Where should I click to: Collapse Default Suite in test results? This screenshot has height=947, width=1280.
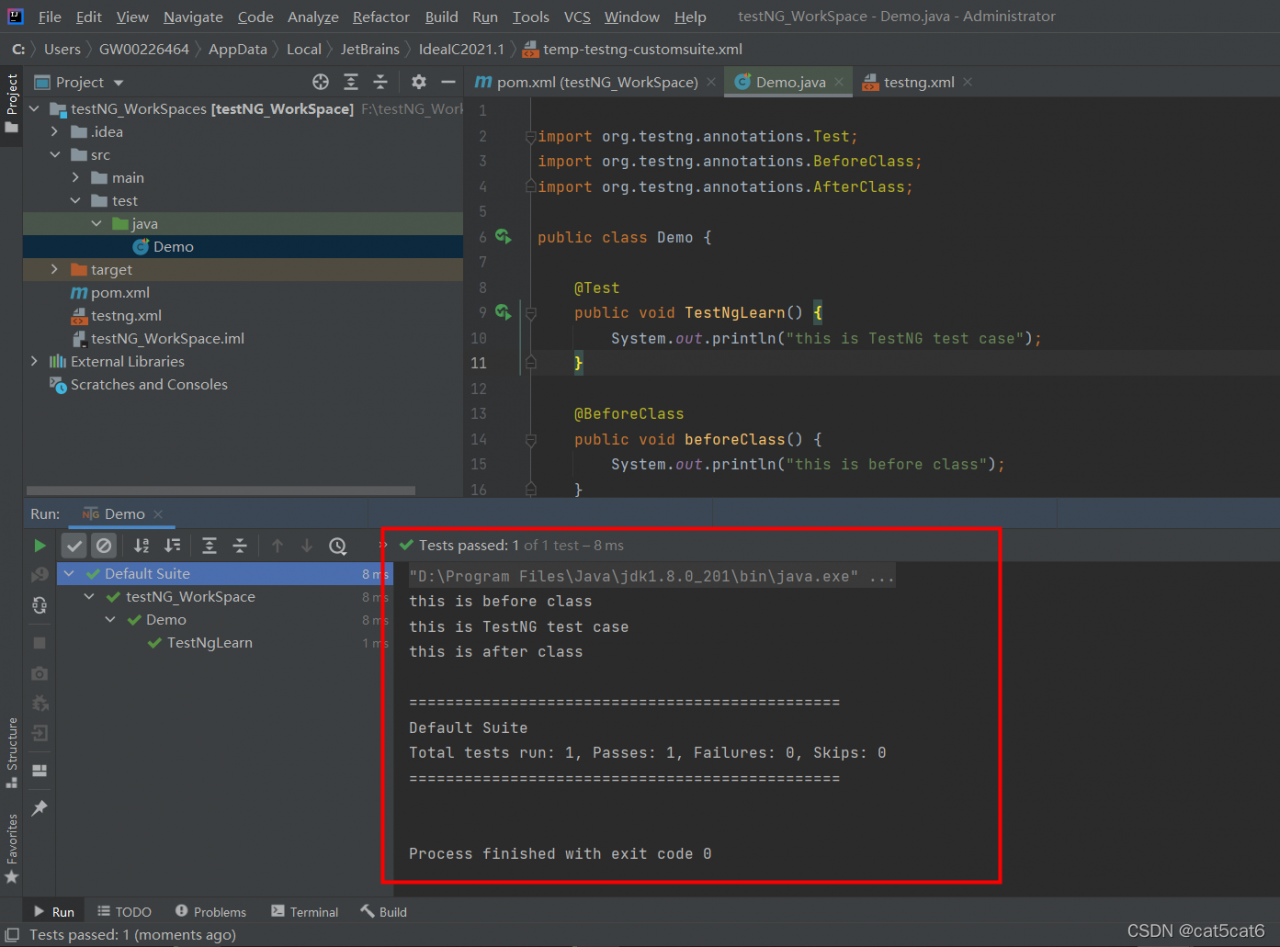[x=70, y=574]
